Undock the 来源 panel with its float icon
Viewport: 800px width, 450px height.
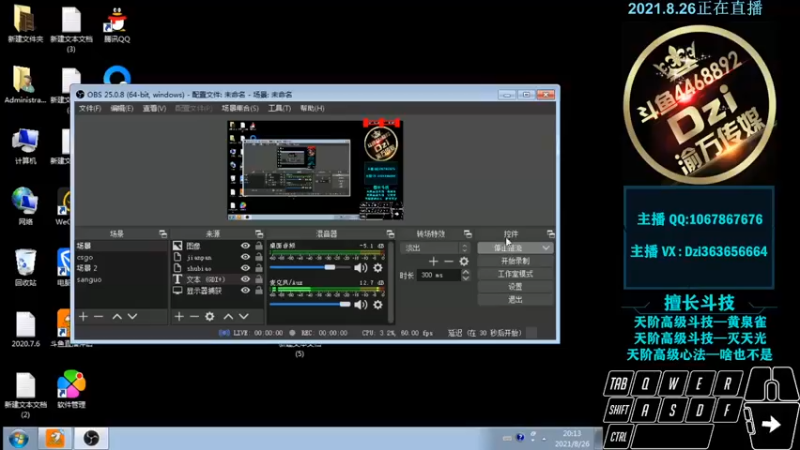click(x=259, y=234)
